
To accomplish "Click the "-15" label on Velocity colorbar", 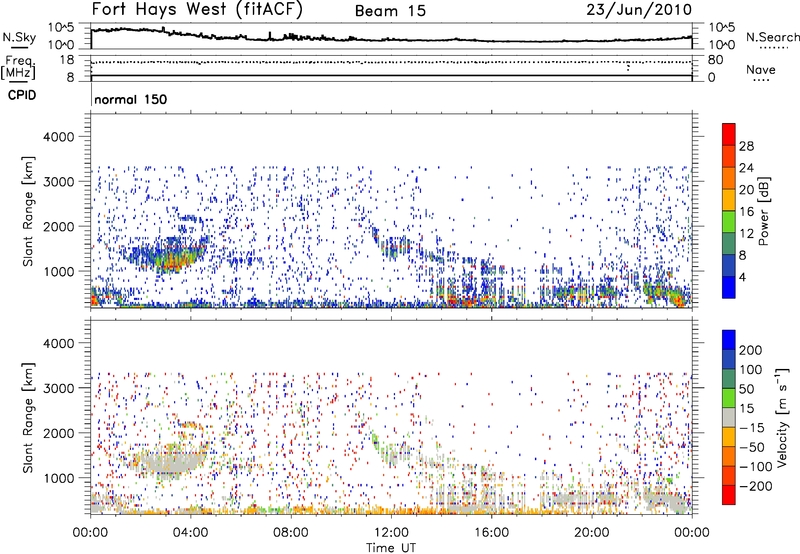I will point(752,428).
